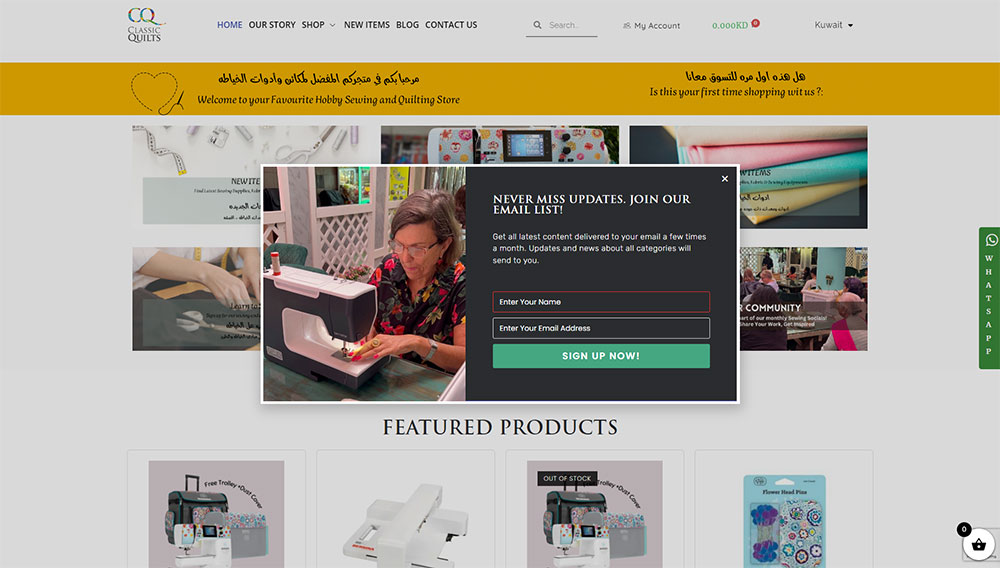The height and width of the screenshot is (568, 1000).
Task: Focus the Enter Your Name field
Action: coord(601,302)
